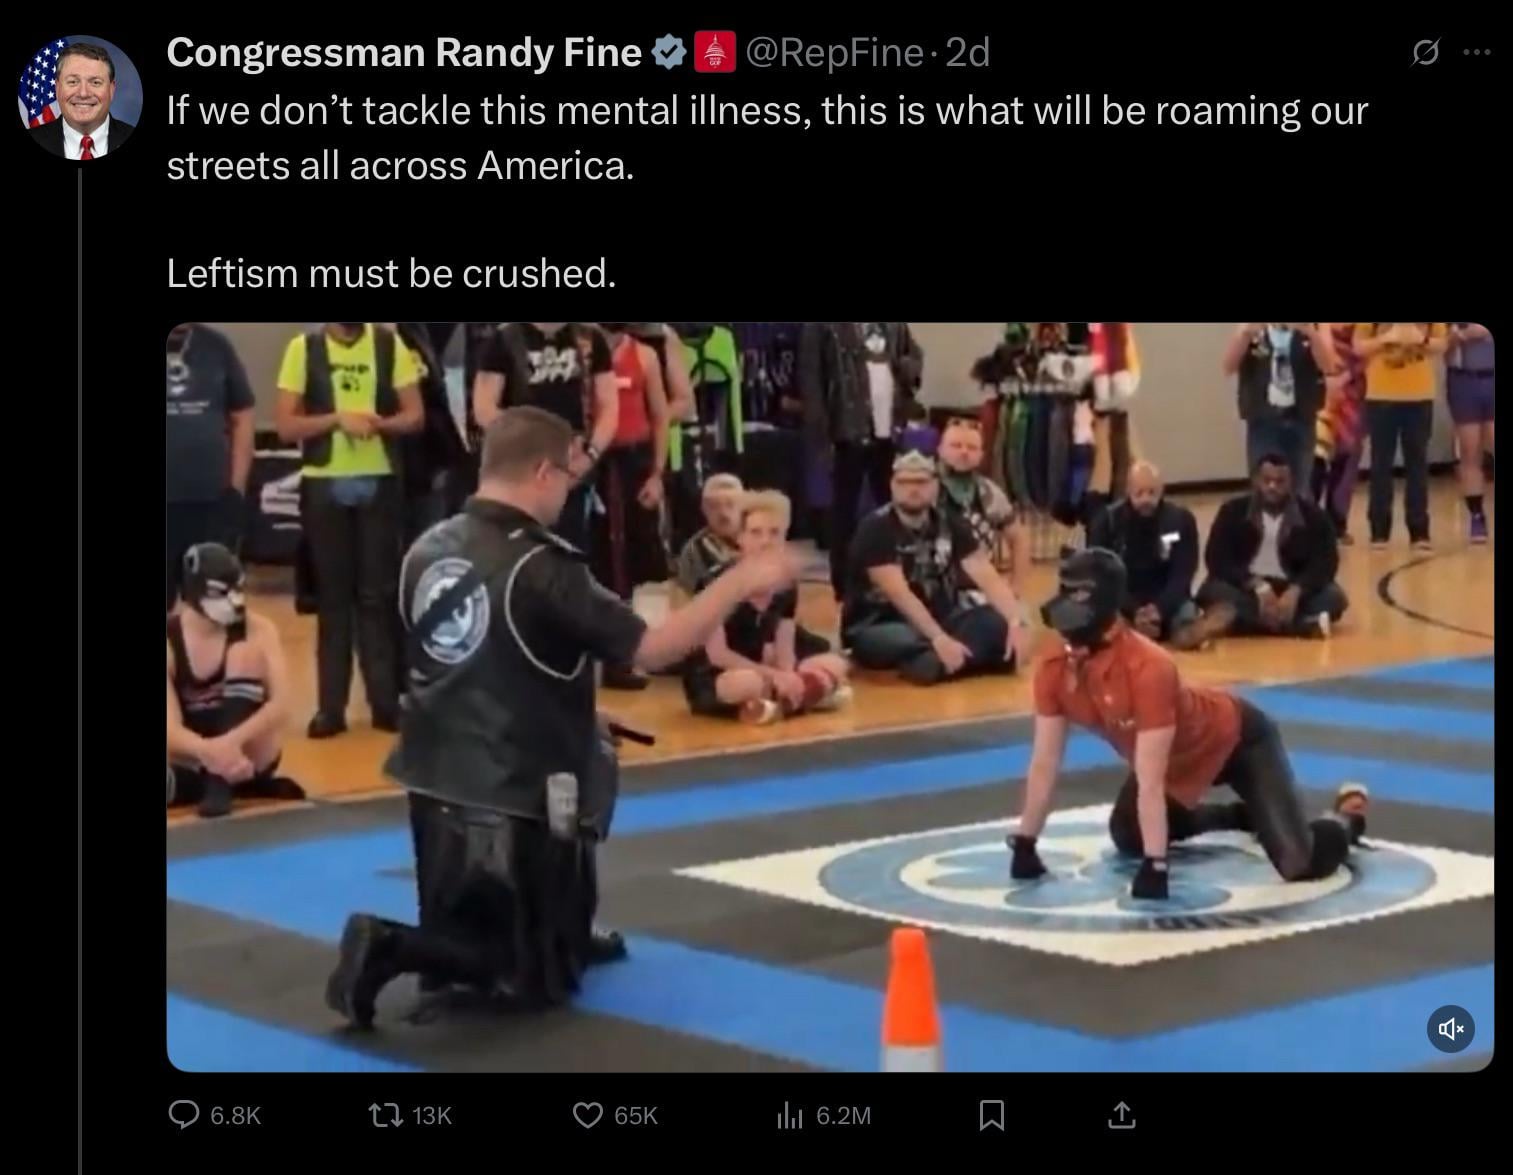Unmute the video with the speaker toggle
Viewport: 1513px width, 1175px height.
click(x=1451, y=1028)
